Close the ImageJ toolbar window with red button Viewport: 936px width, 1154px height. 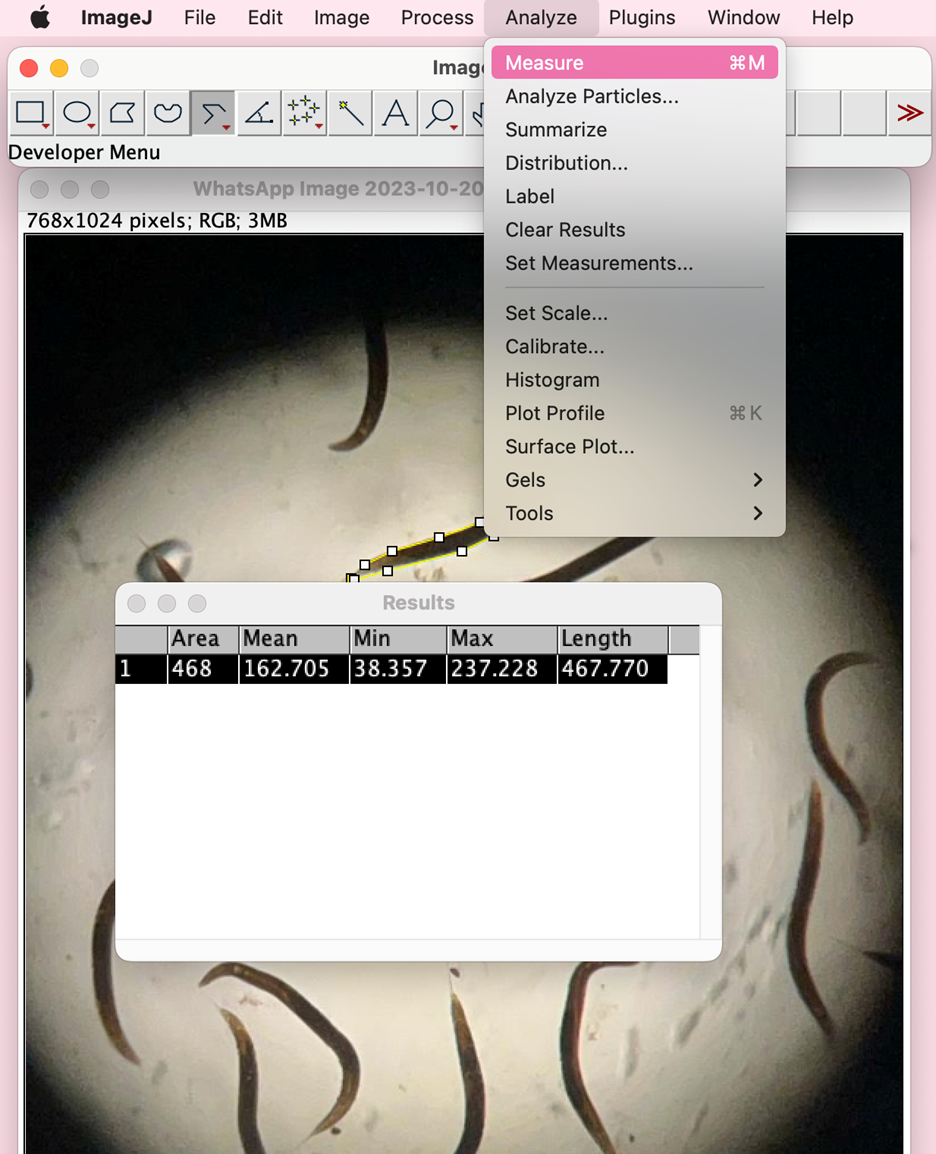coord(29,68)
